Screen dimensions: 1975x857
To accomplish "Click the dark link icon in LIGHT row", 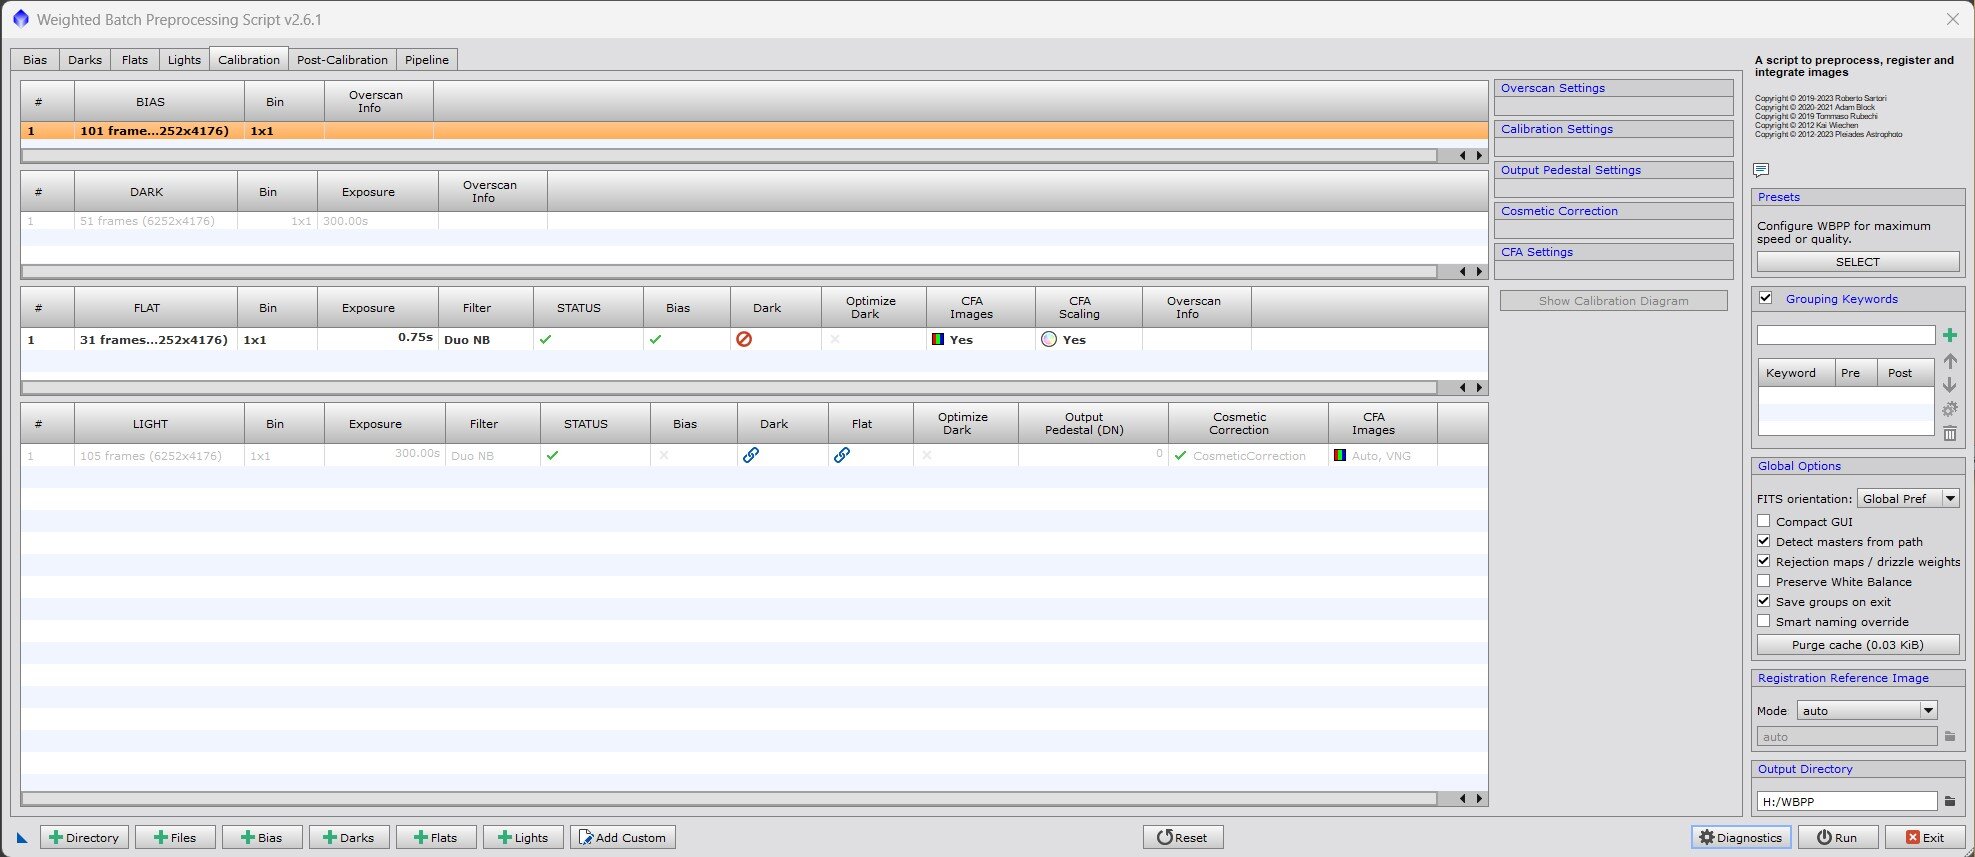I will [x=750, y=455].
